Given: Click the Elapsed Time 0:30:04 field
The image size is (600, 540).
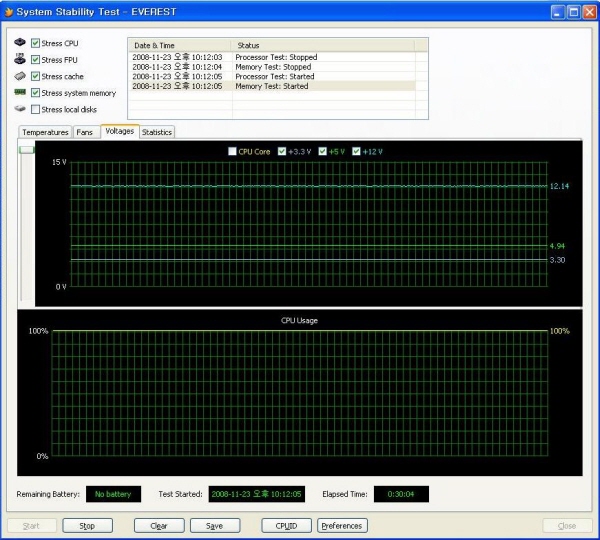Looking at the screenshot, I should coord(401,494).
